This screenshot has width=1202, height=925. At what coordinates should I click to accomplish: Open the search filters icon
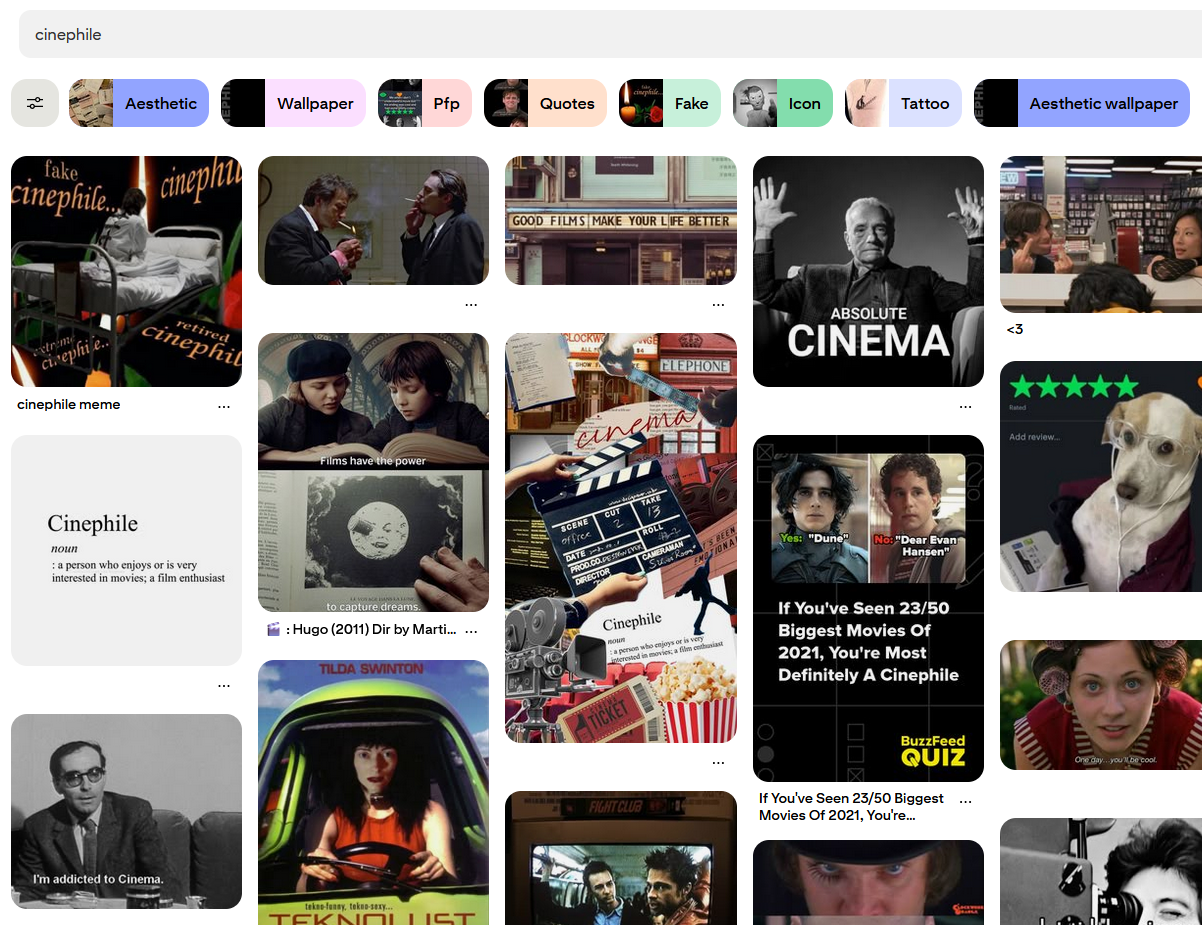click(35, 103)
